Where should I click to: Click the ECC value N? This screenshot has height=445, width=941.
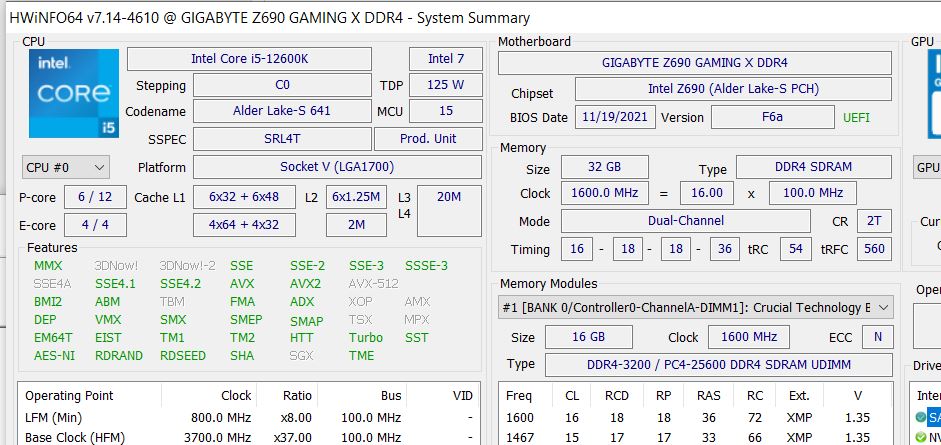tap(877, 337)
